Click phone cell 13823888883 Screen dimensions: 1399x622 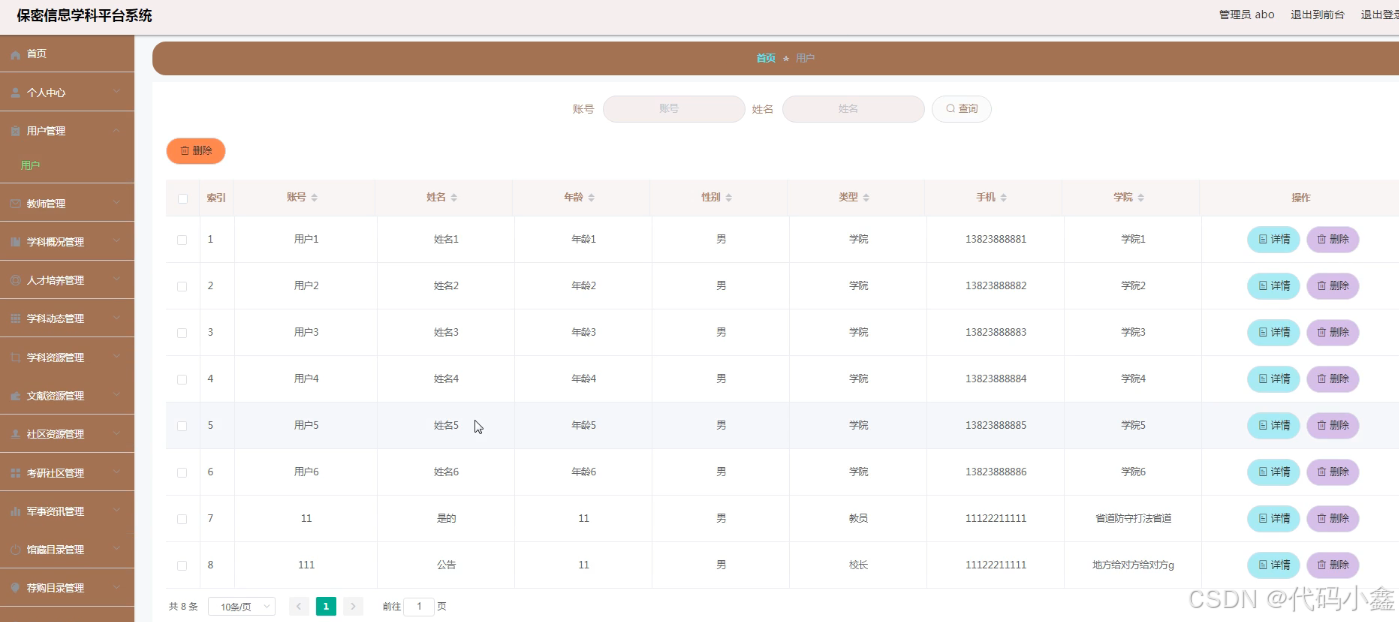(x=996, y=333)
